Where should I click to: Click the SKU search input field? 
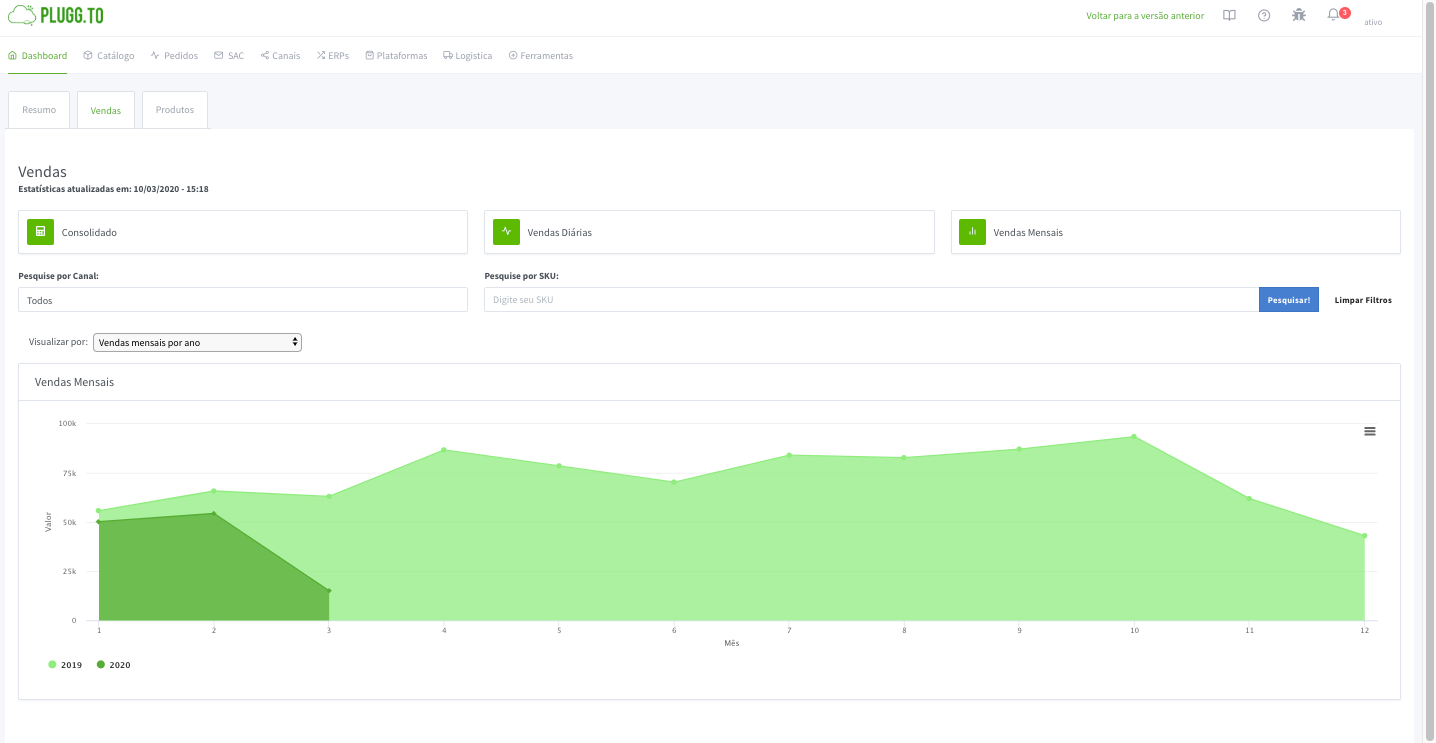click(870, 300)
